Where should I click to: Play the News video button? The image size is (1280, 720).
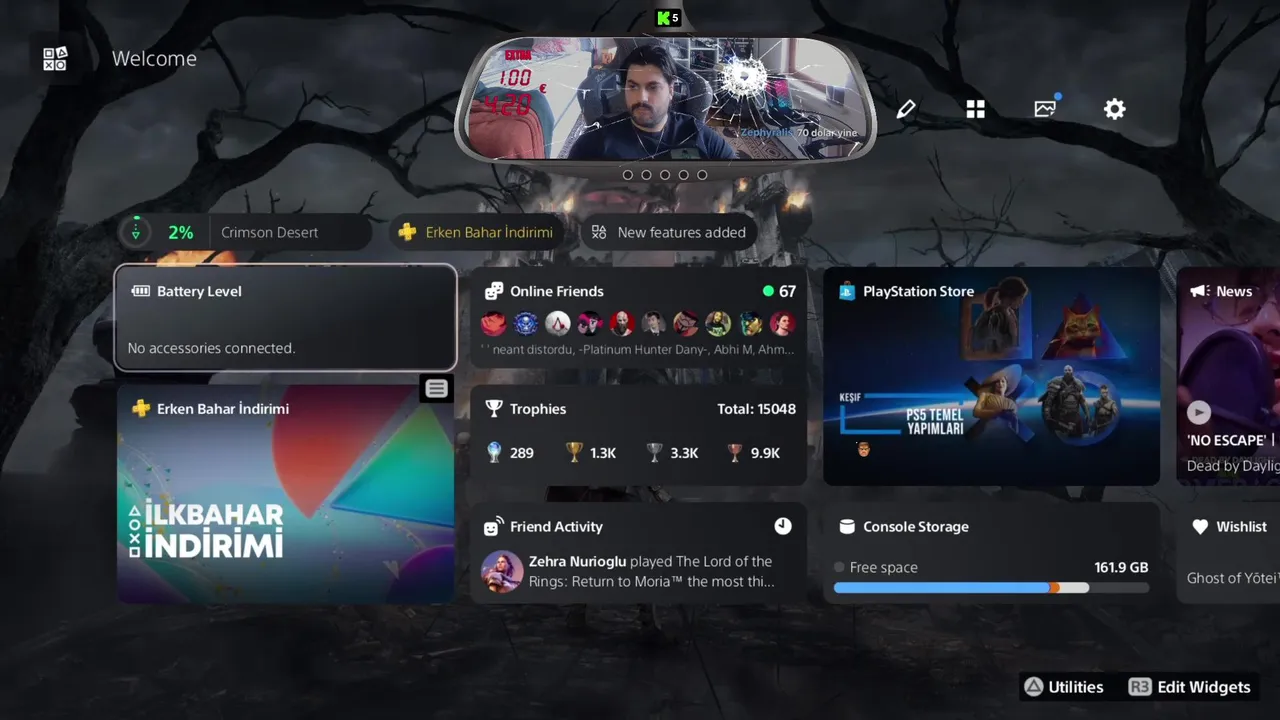(1199, 412)
